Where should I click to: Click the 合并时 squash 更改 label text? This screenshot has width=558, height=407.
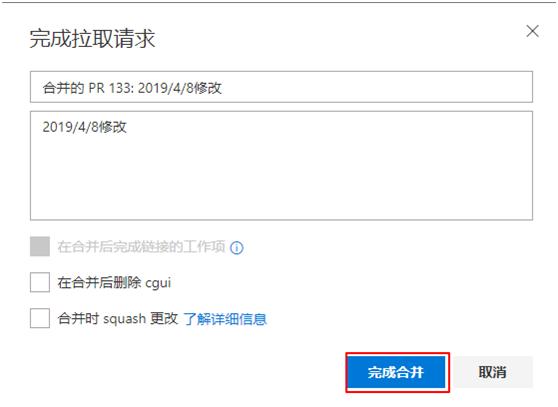tap(117, 318)
